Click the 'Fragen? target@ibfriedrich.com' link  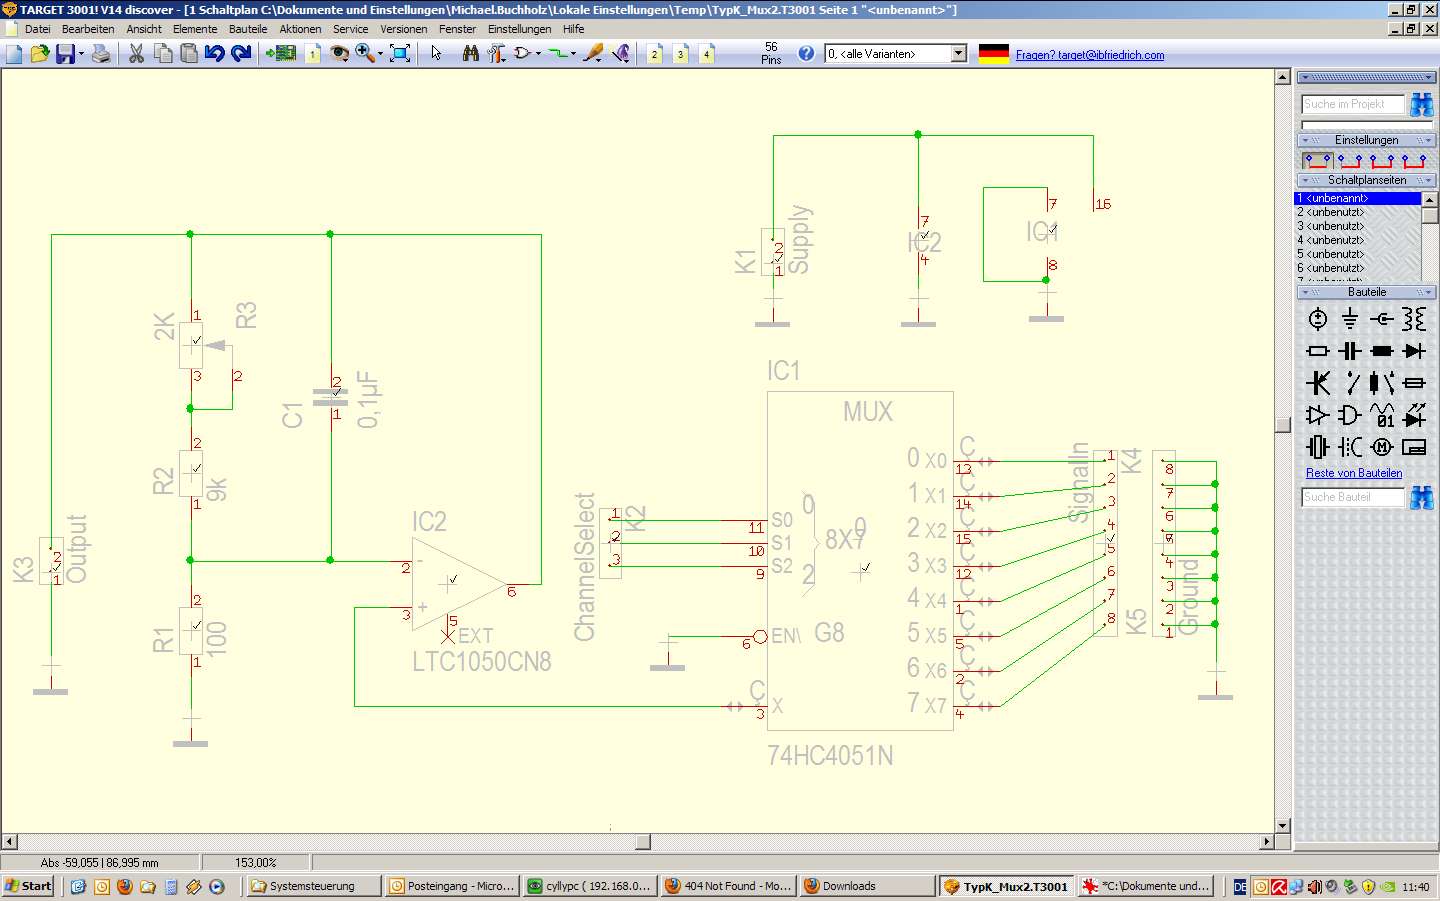pos(1090,55)
